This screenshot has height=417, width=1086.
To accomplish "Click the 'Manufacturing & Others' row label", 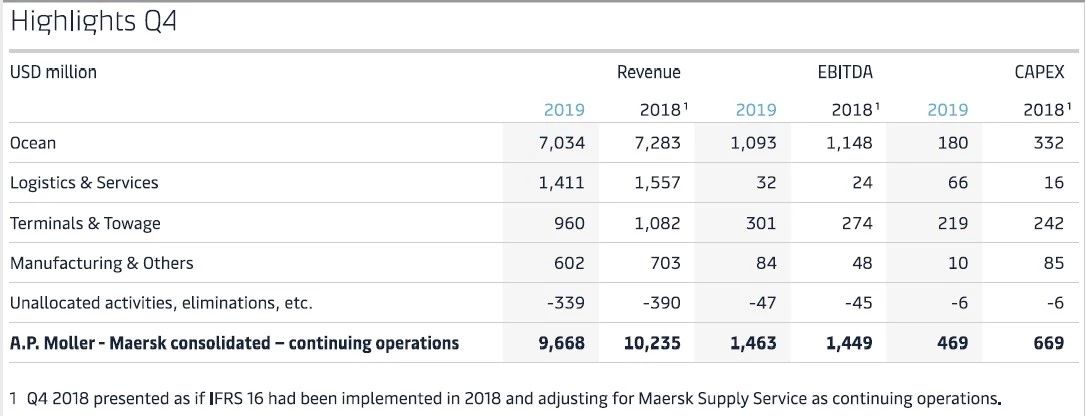I will point(102,263).
